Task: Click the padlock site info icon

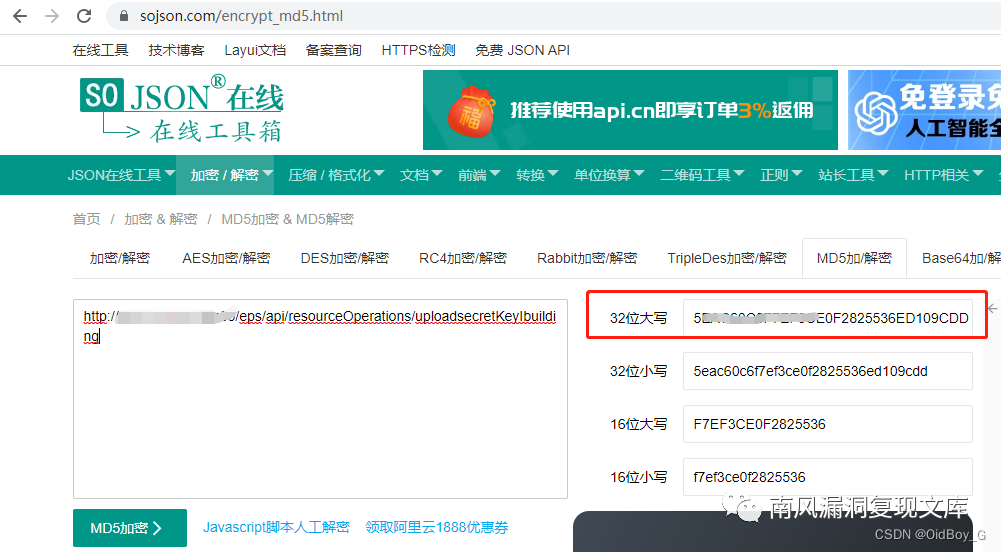Action: click(124, 16)
